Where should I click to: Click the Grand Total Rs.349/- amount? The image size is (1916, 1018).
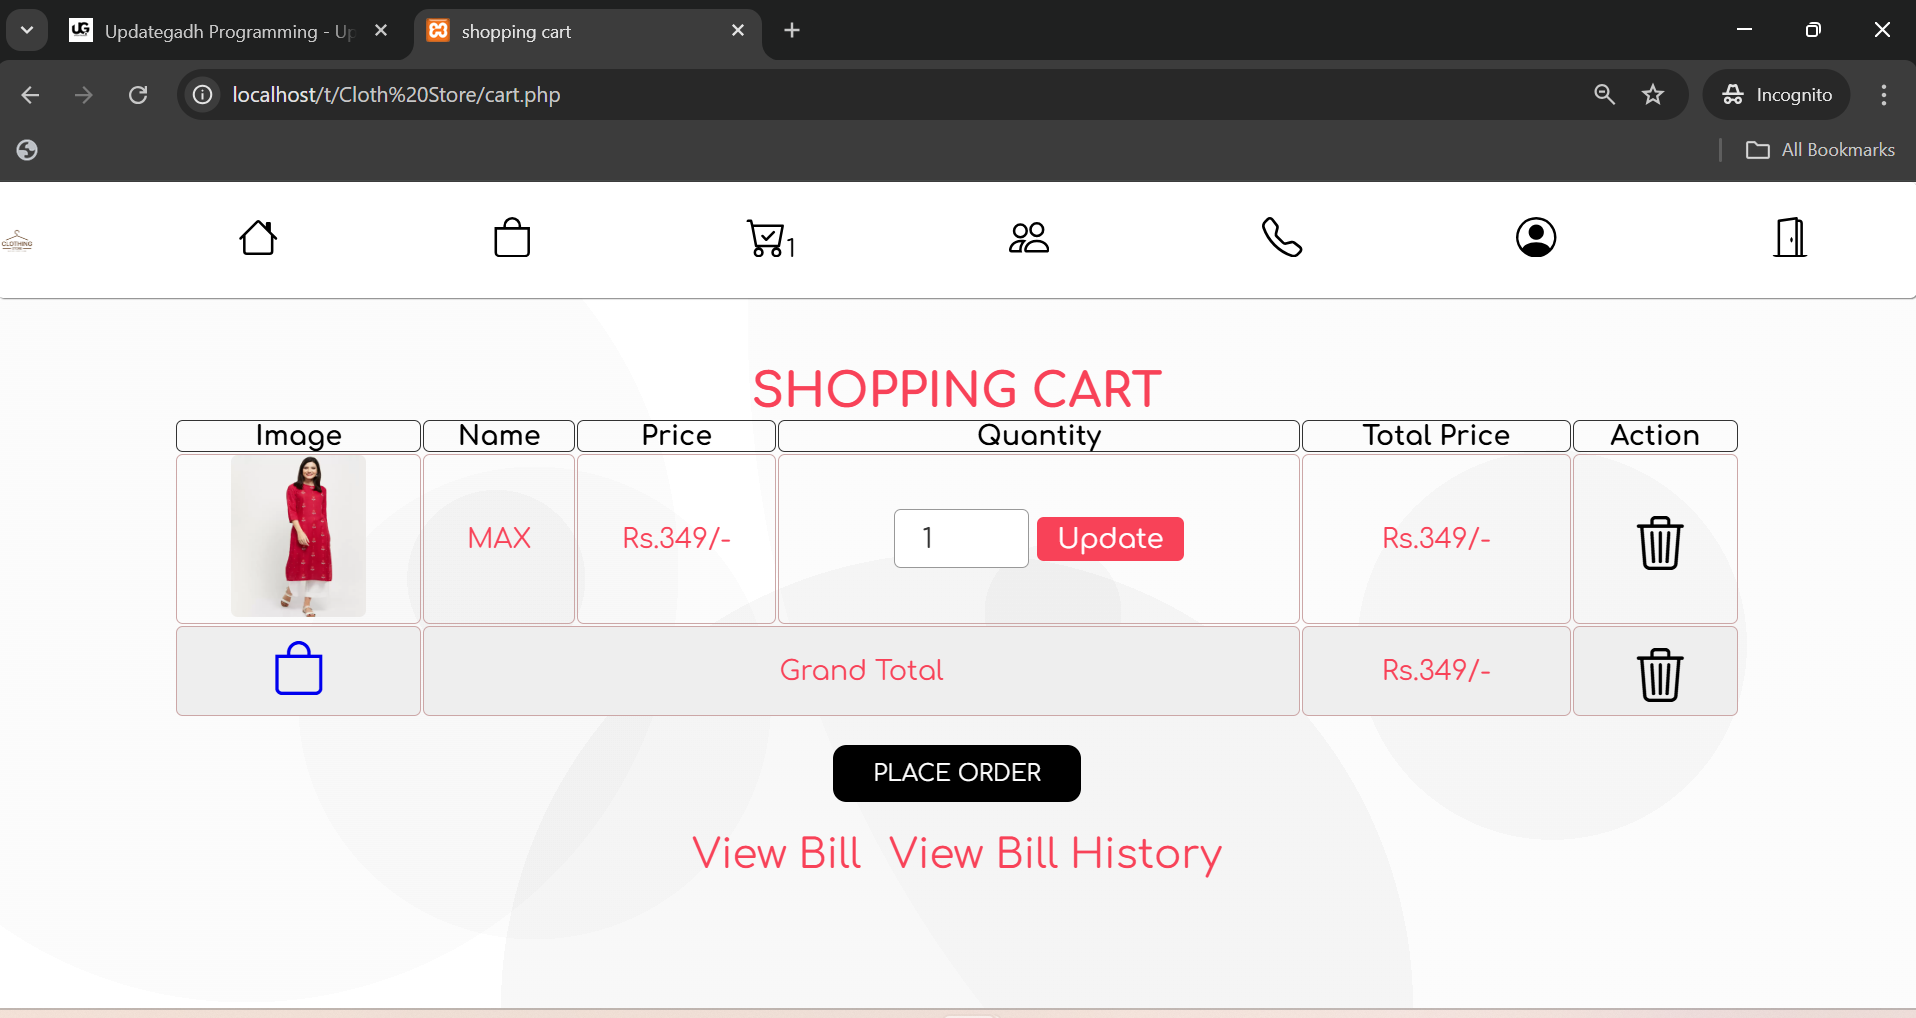pos(1436,670)
